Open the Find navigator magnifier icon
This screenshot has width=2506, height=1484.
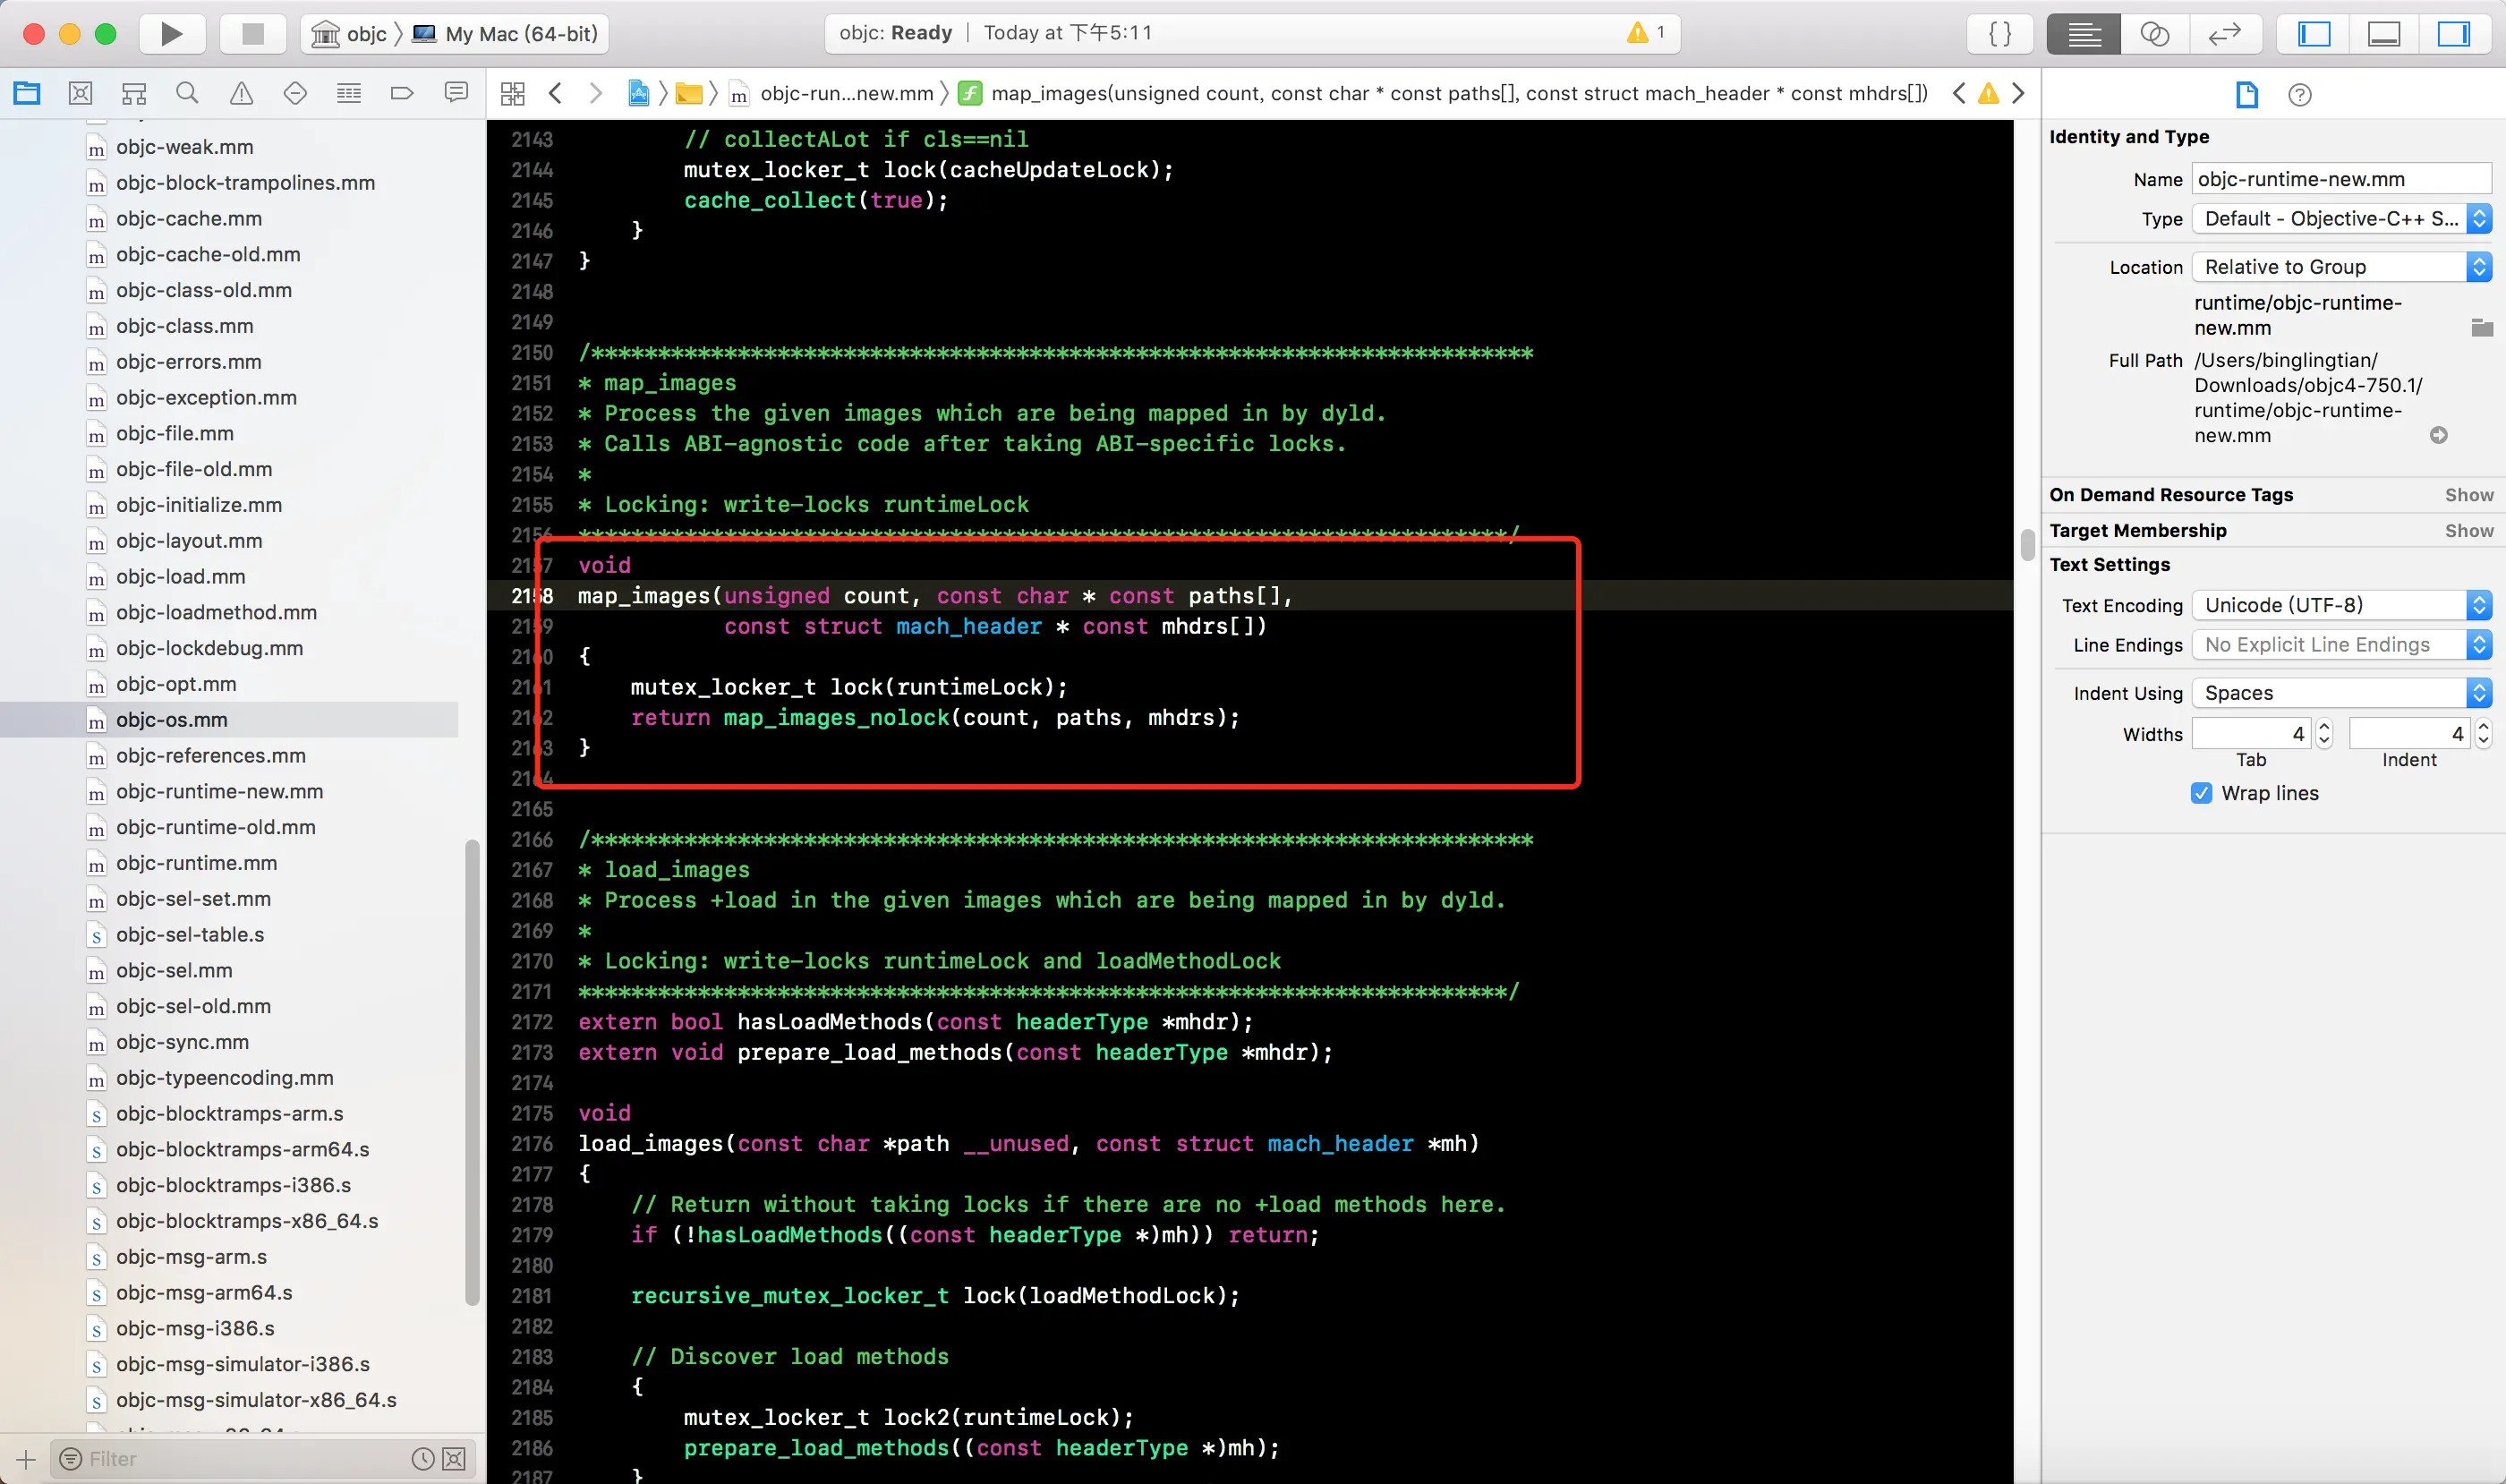(187, 93)
